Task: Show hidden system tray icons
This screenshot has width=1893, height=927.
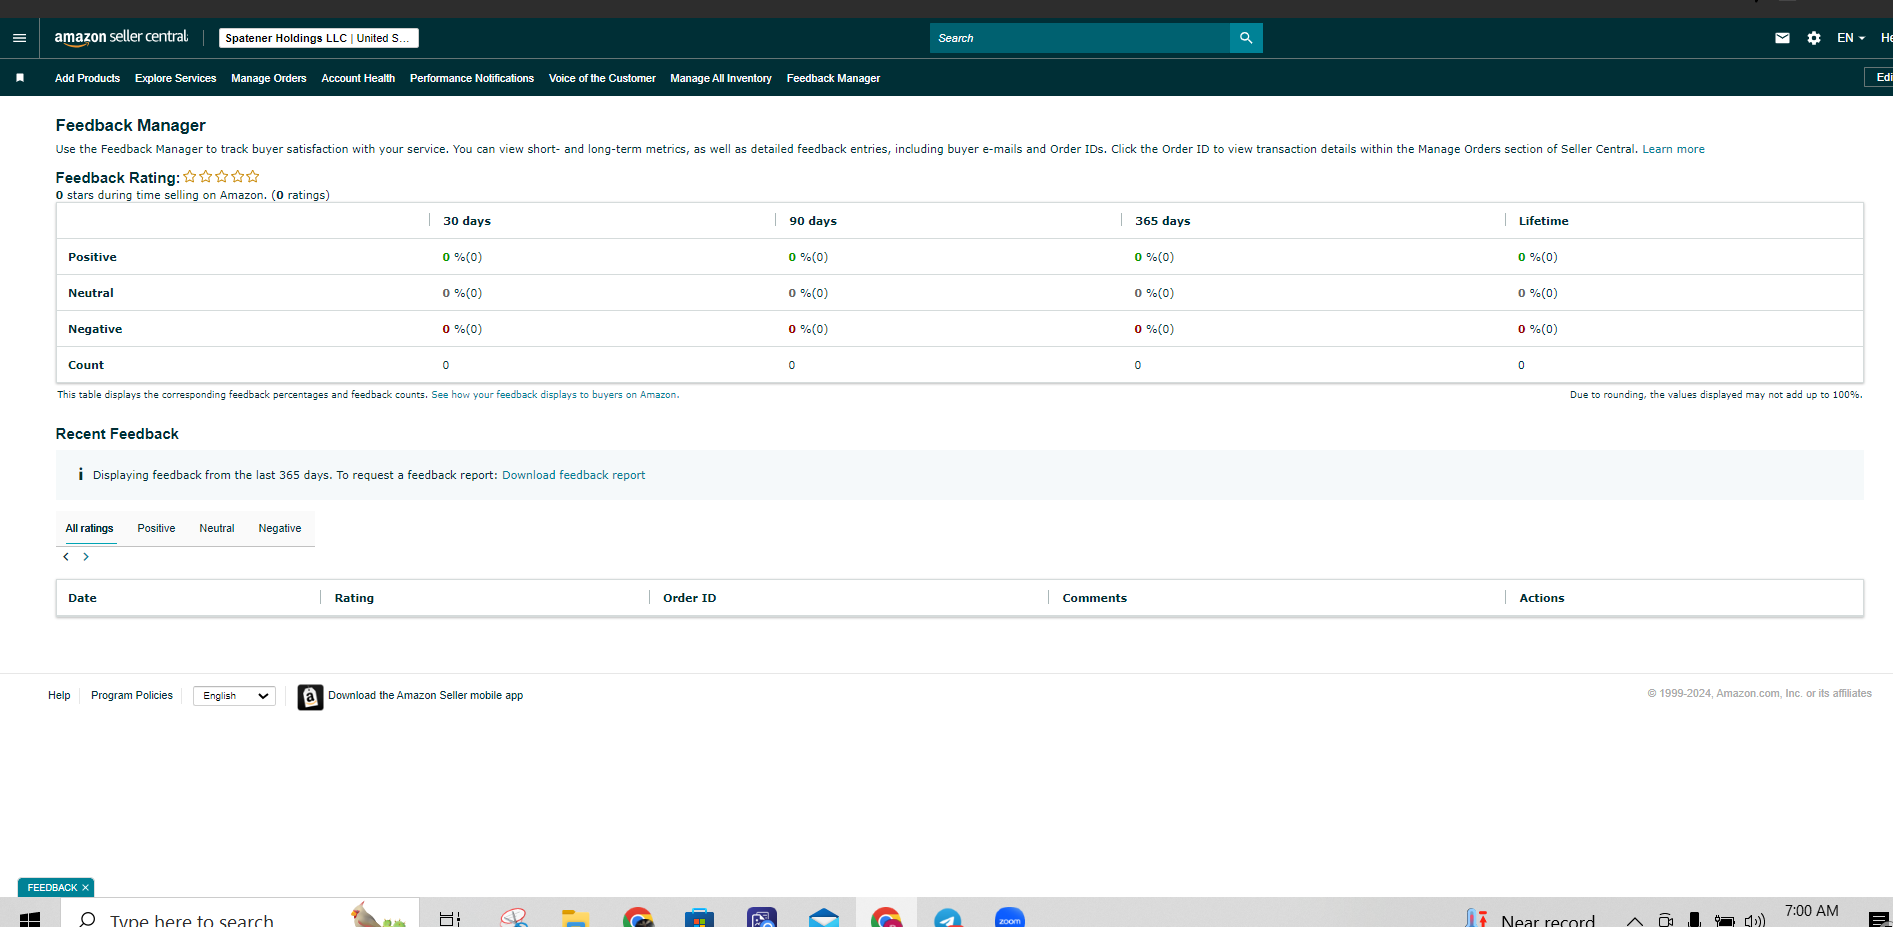Action: (x=1635, y=920)
